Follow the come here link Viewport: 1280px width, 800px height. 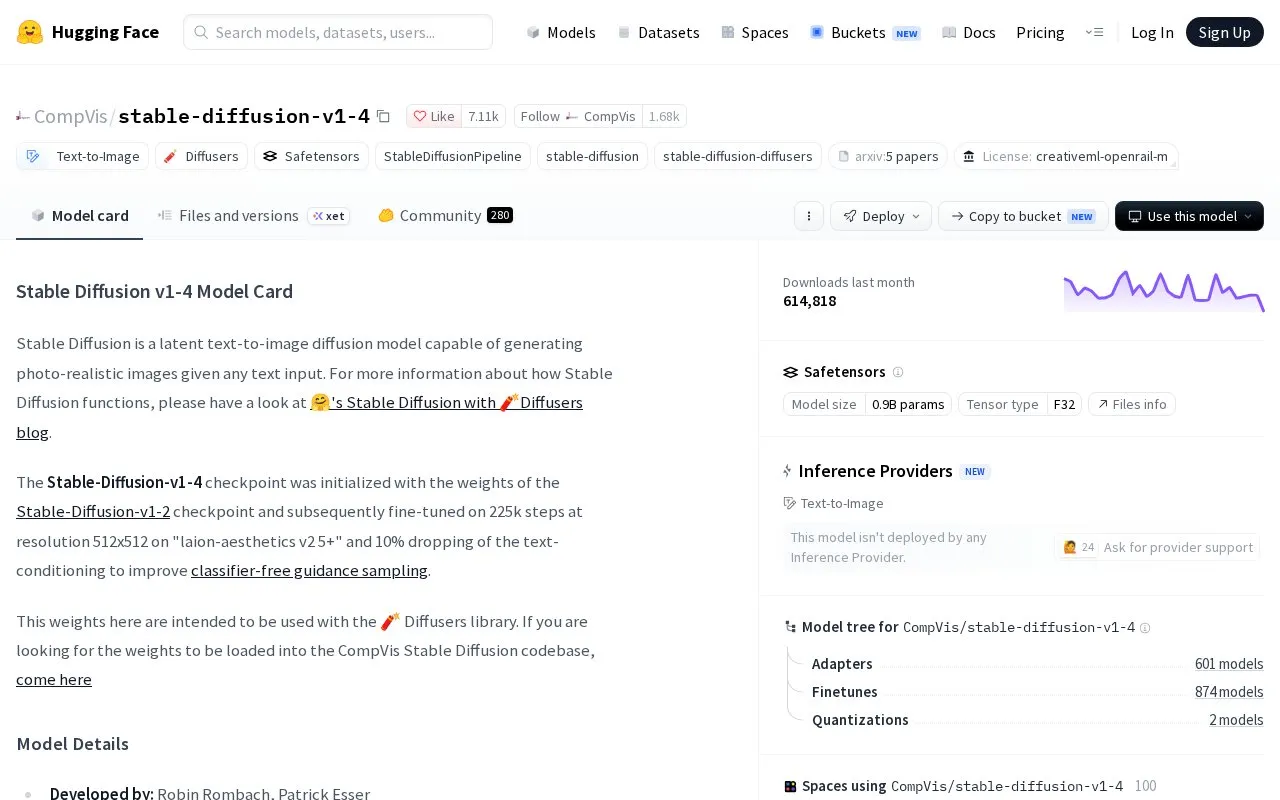point(54,679)
